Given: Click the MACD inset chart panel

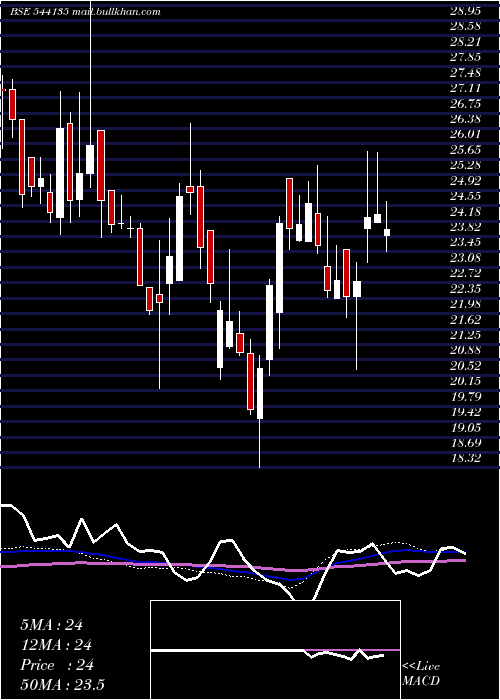Looking at the screenshot, I should tap(275, 650).
